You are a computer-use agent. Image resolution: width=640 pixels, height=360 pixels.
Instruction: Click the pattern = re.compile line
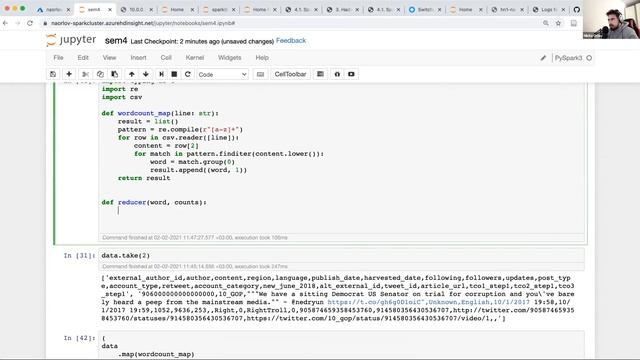180,129
